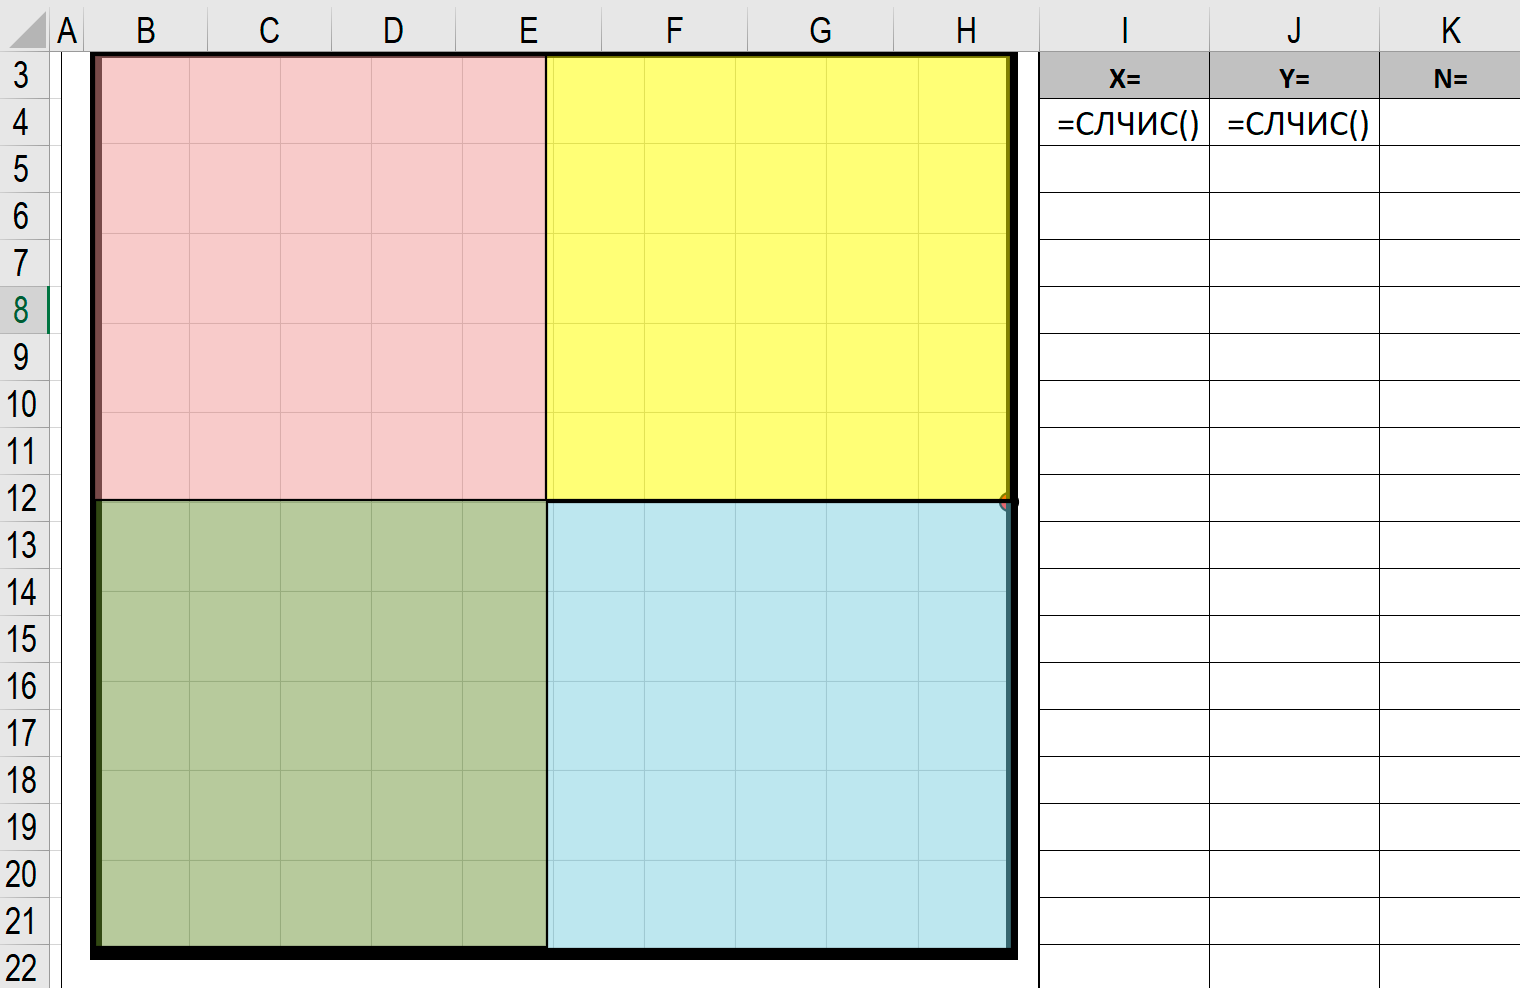This screenshot has width=1520, height=988.
Task: Click the Y= header cell
Action: pos(1295,76)
